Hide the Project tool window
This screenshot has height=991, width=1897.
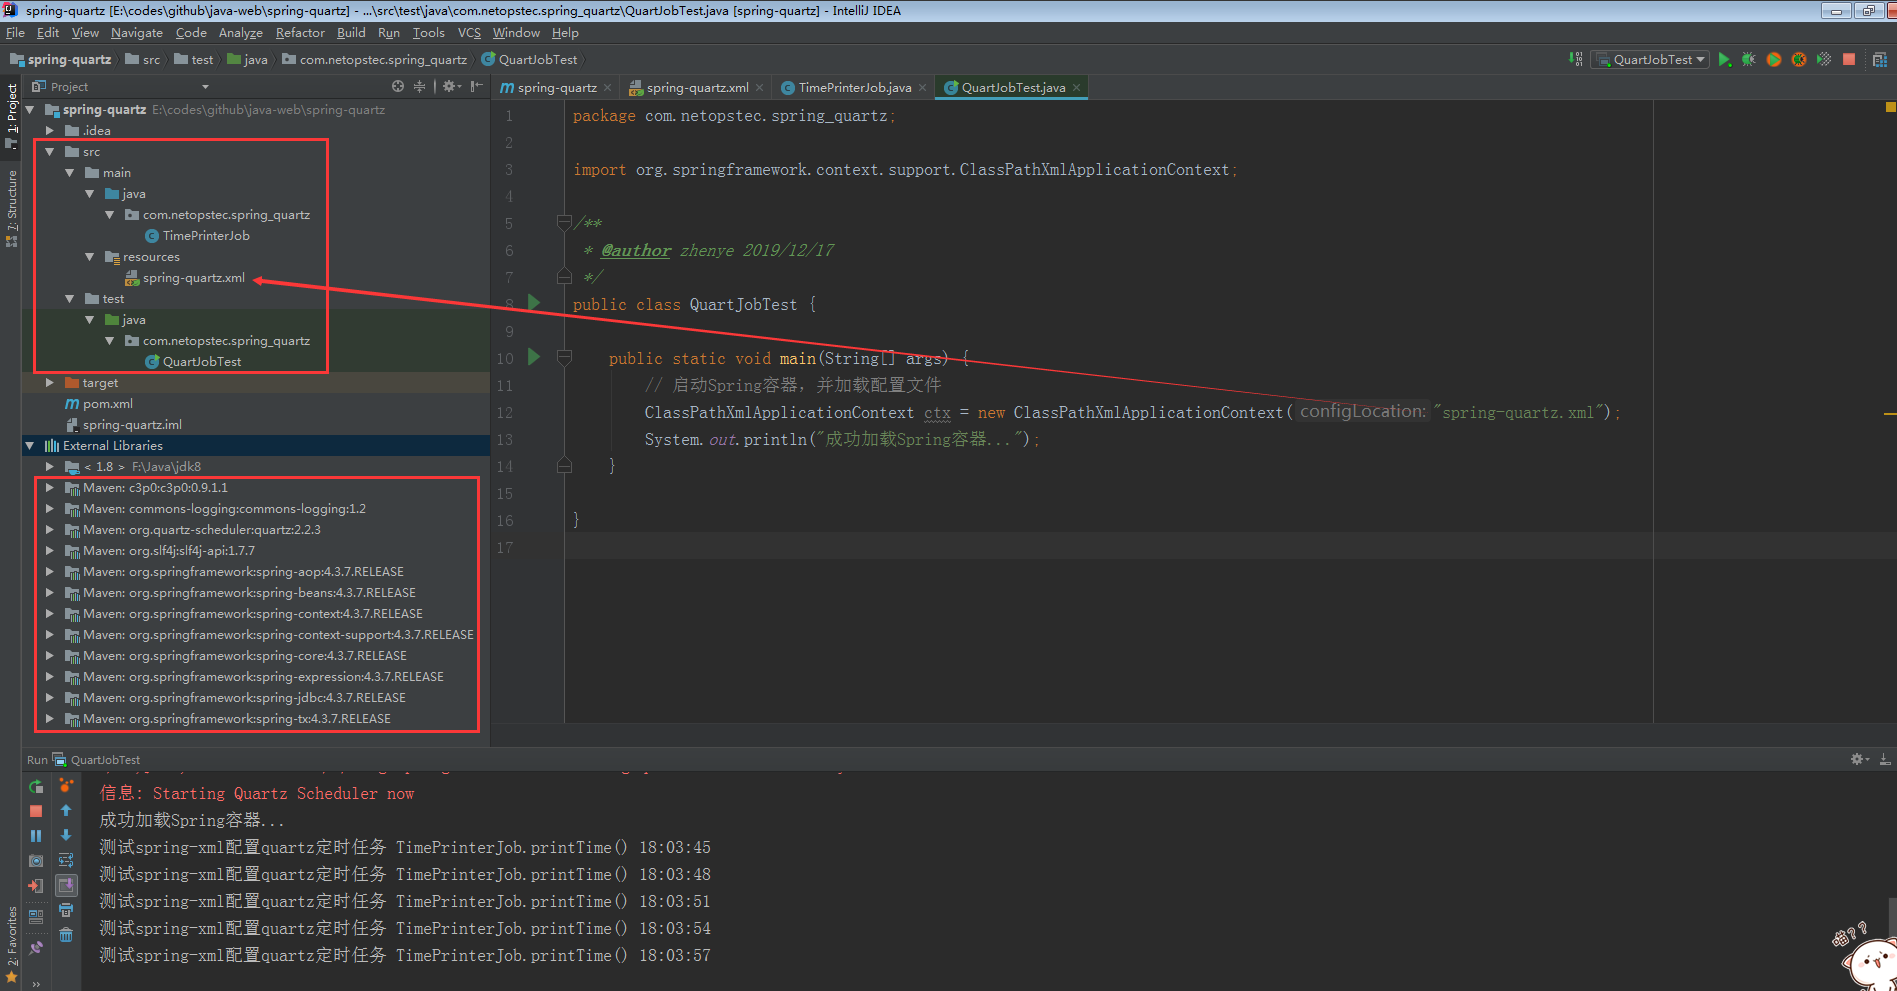tap(476, 87)
